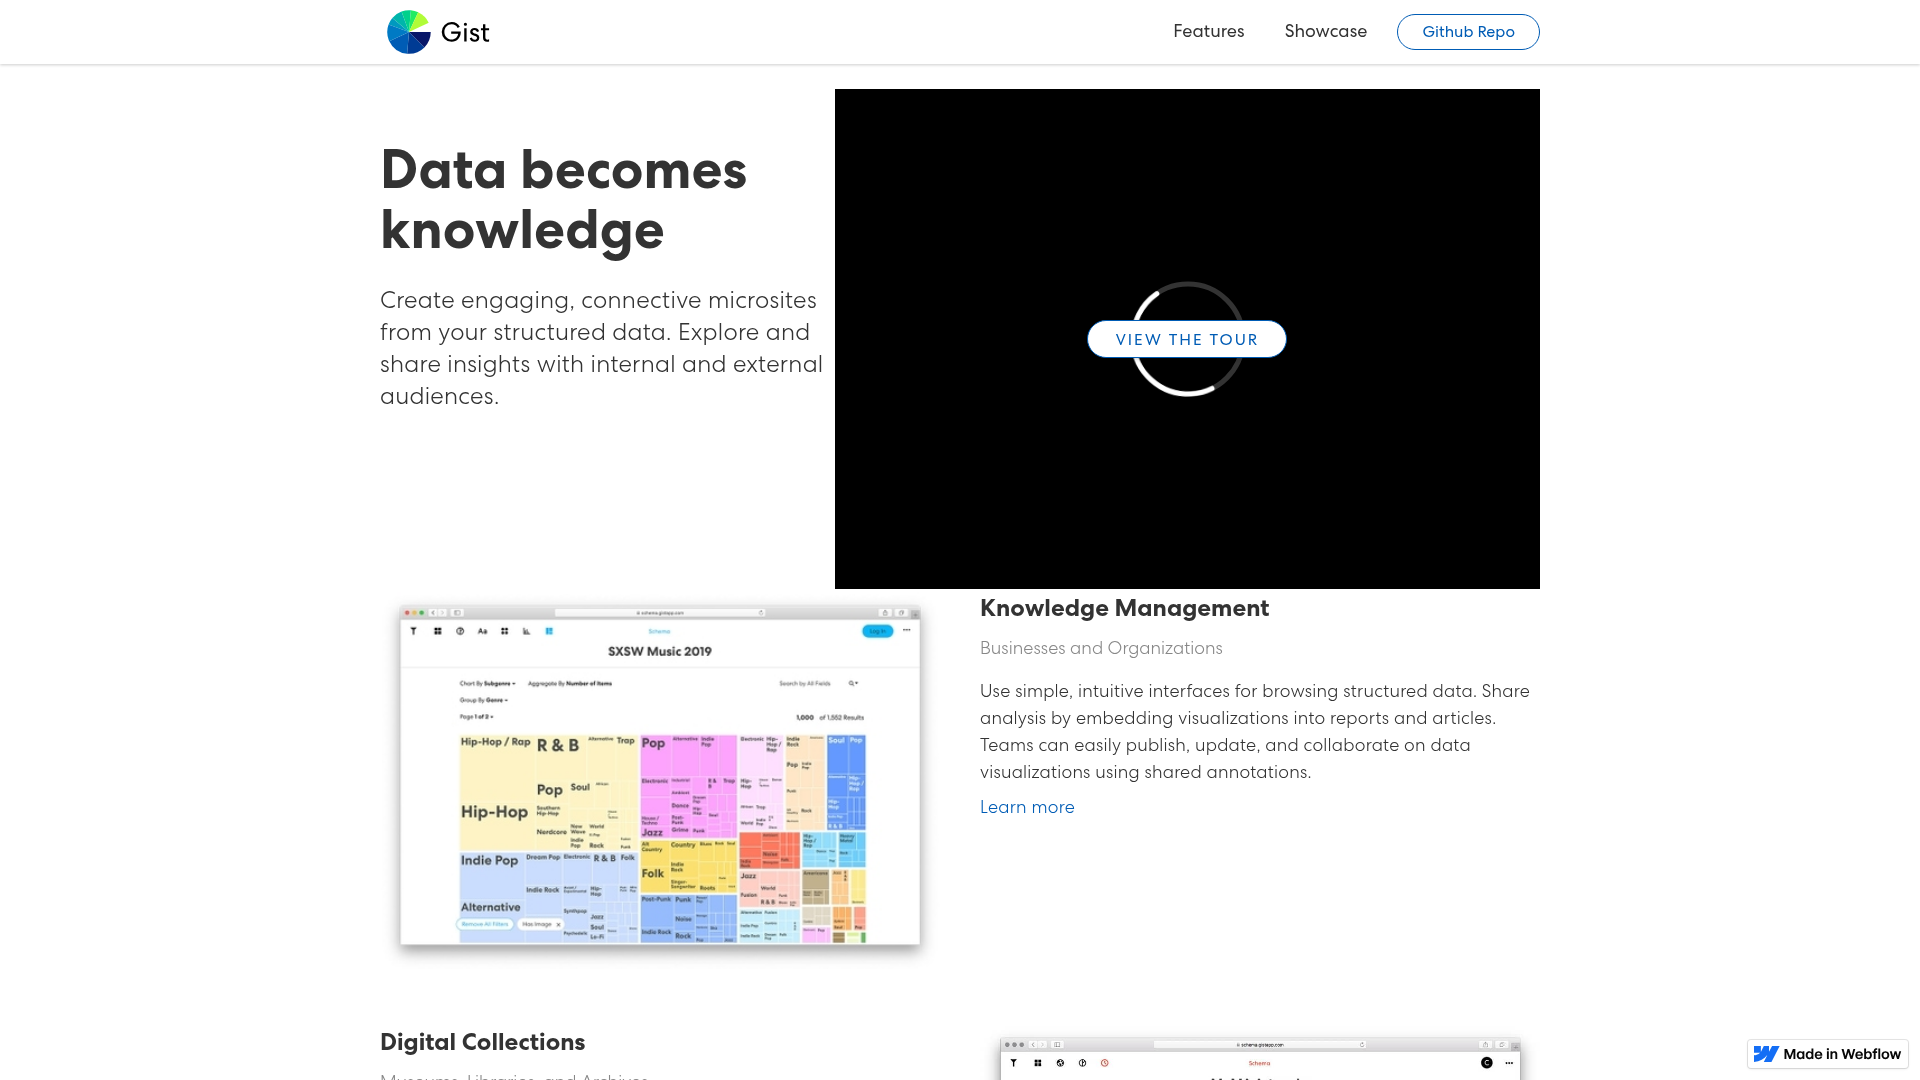Open the grid view icon beside the filter

click(x=438, y=631)
